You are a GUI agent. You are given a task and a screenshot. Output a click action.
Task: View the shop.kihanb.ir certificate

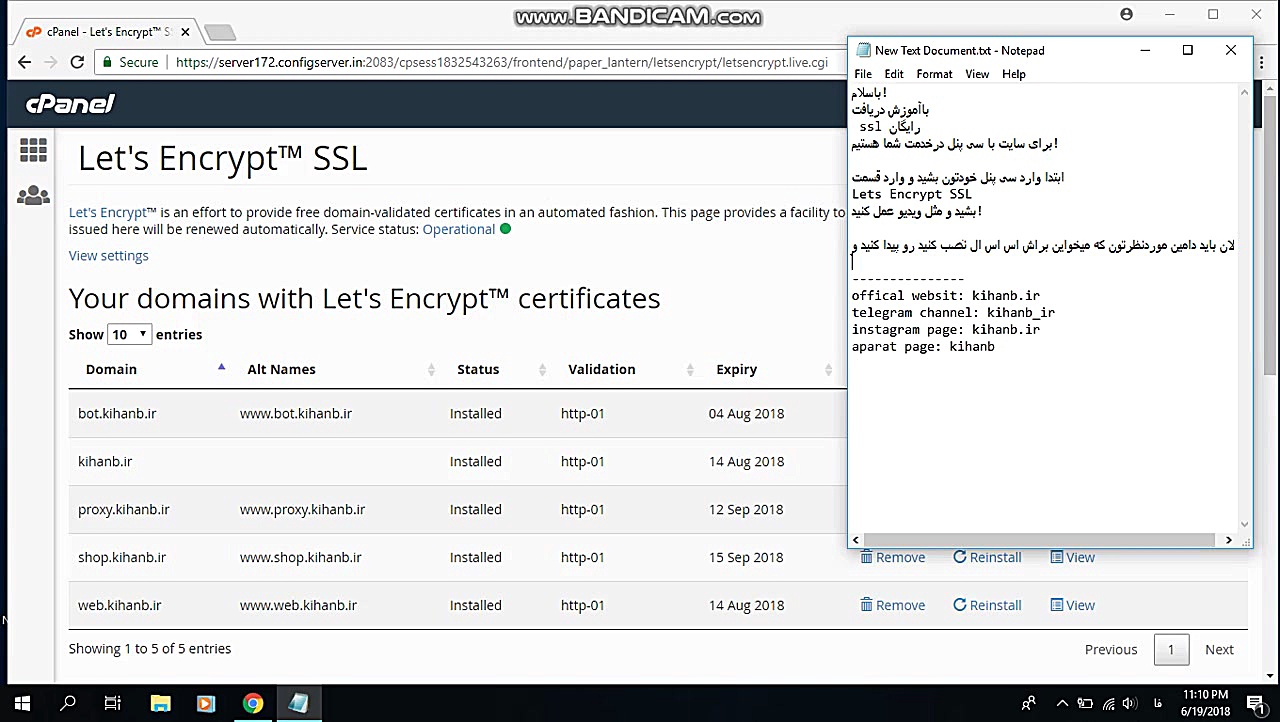pyautogui.click(x=1072, y=557)
